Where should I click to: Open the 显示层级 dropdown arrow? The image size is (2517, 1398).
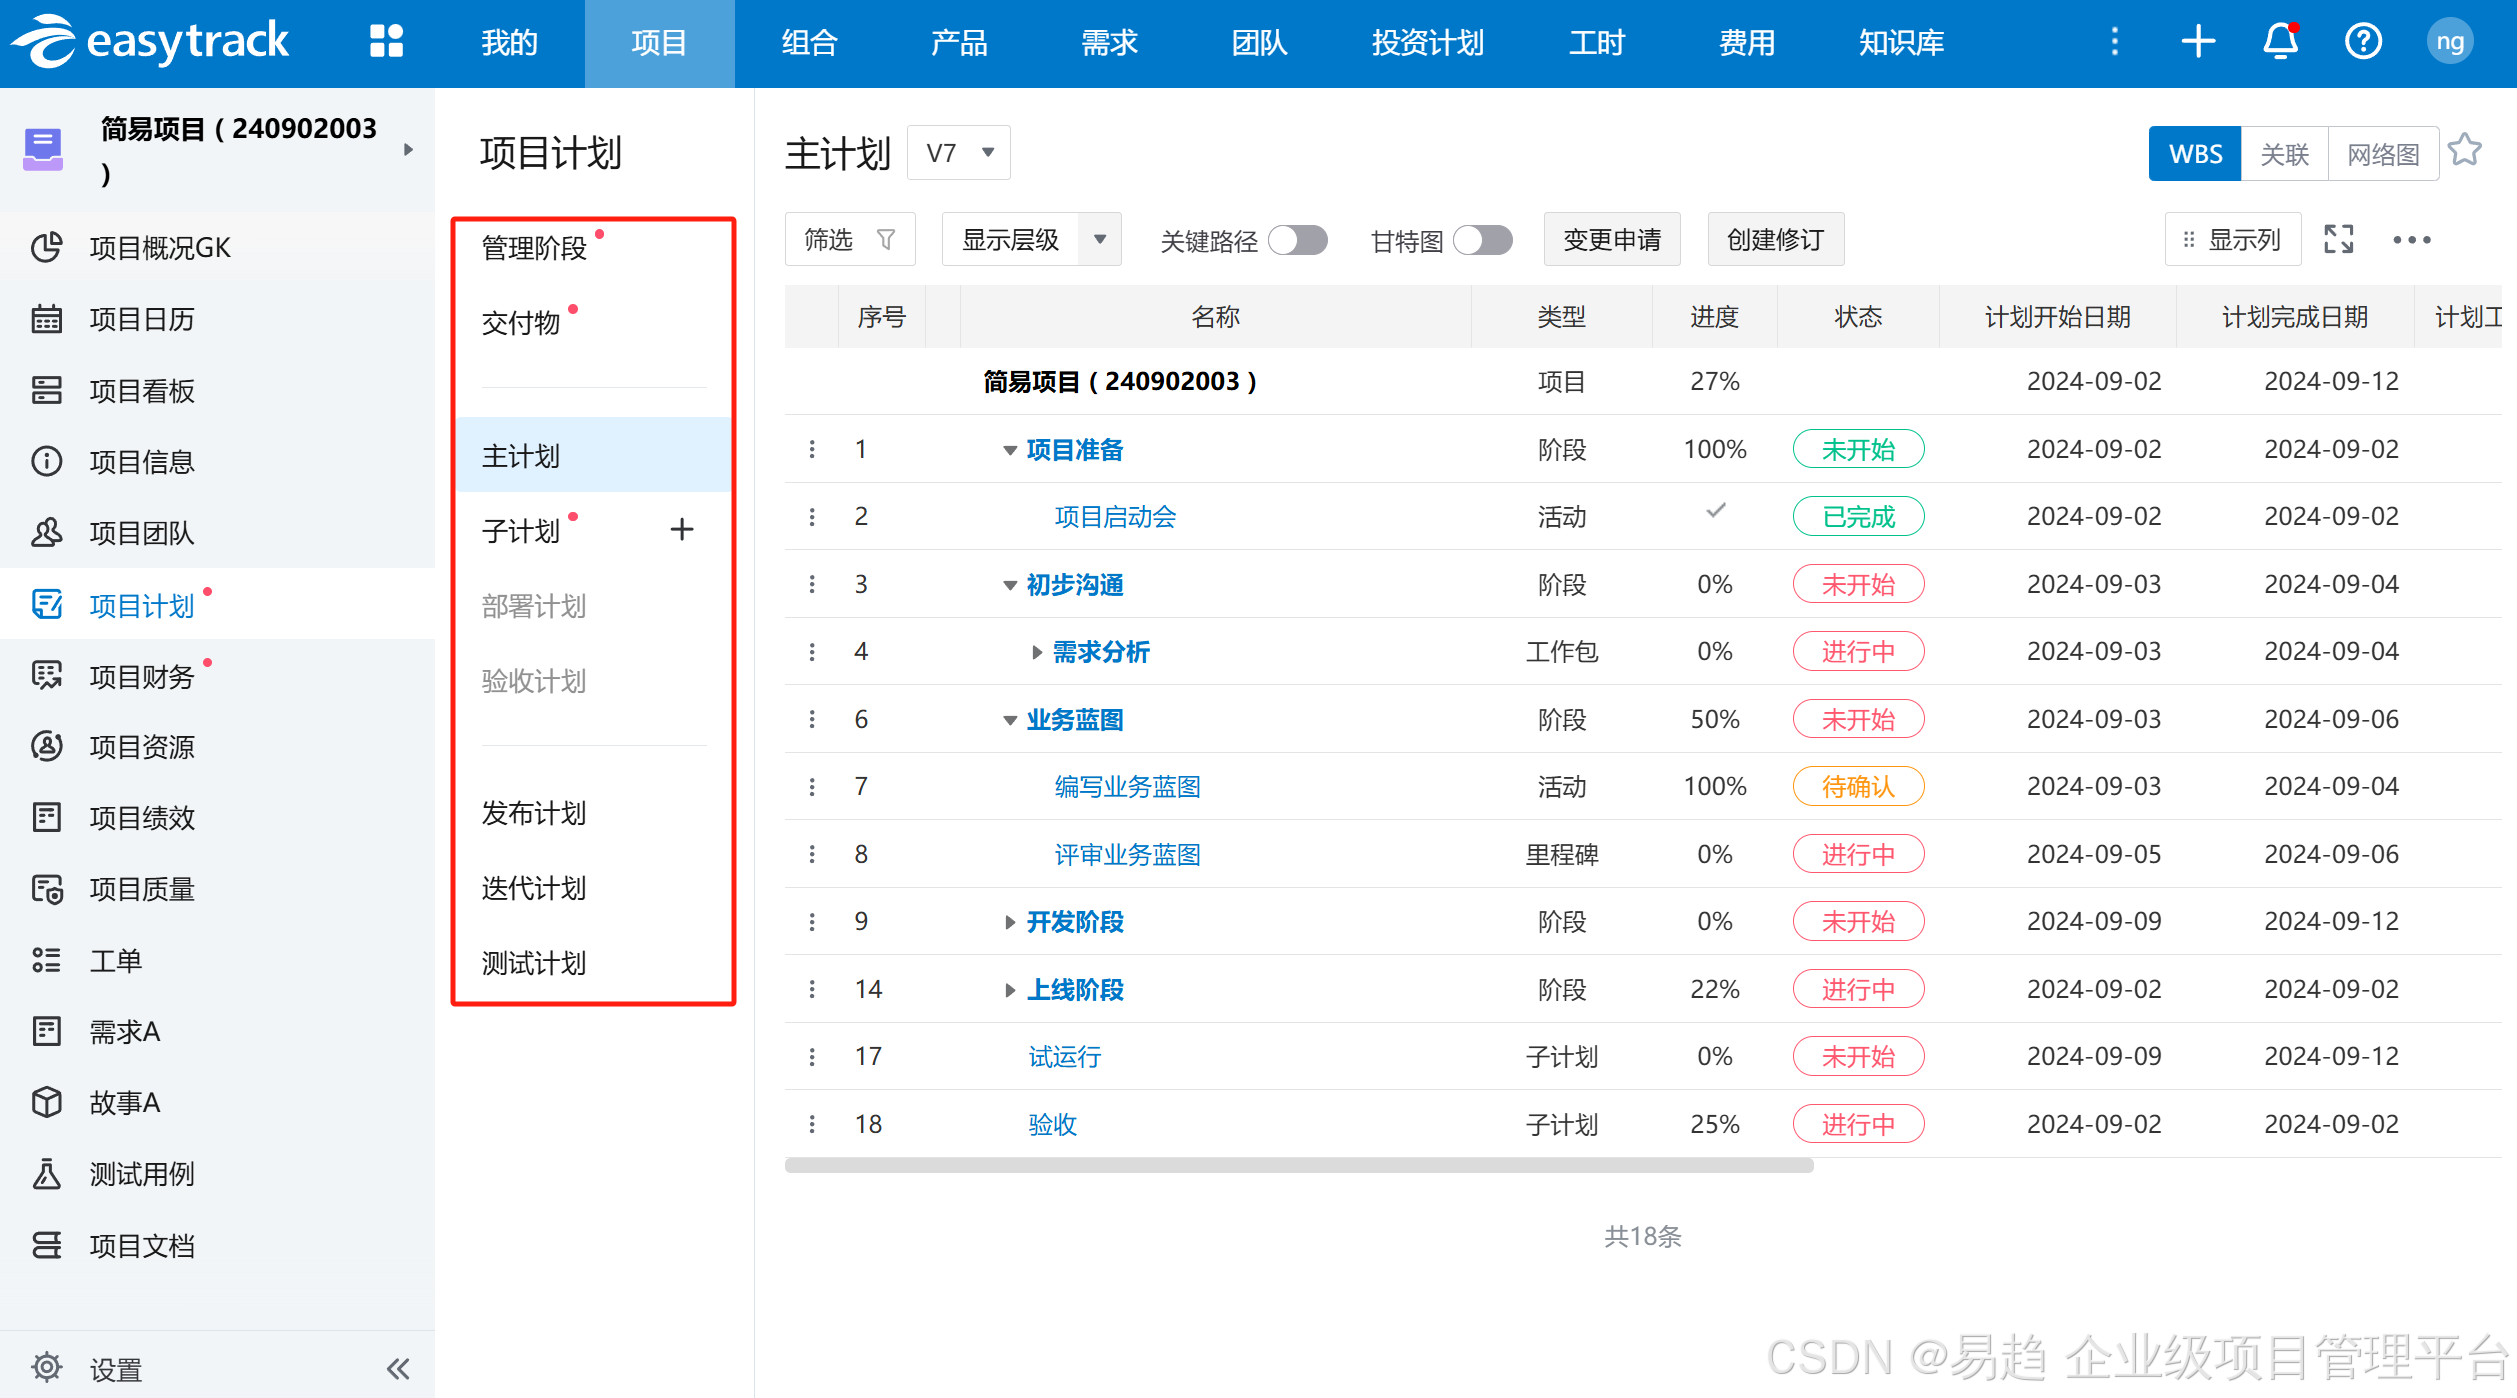1100,240
